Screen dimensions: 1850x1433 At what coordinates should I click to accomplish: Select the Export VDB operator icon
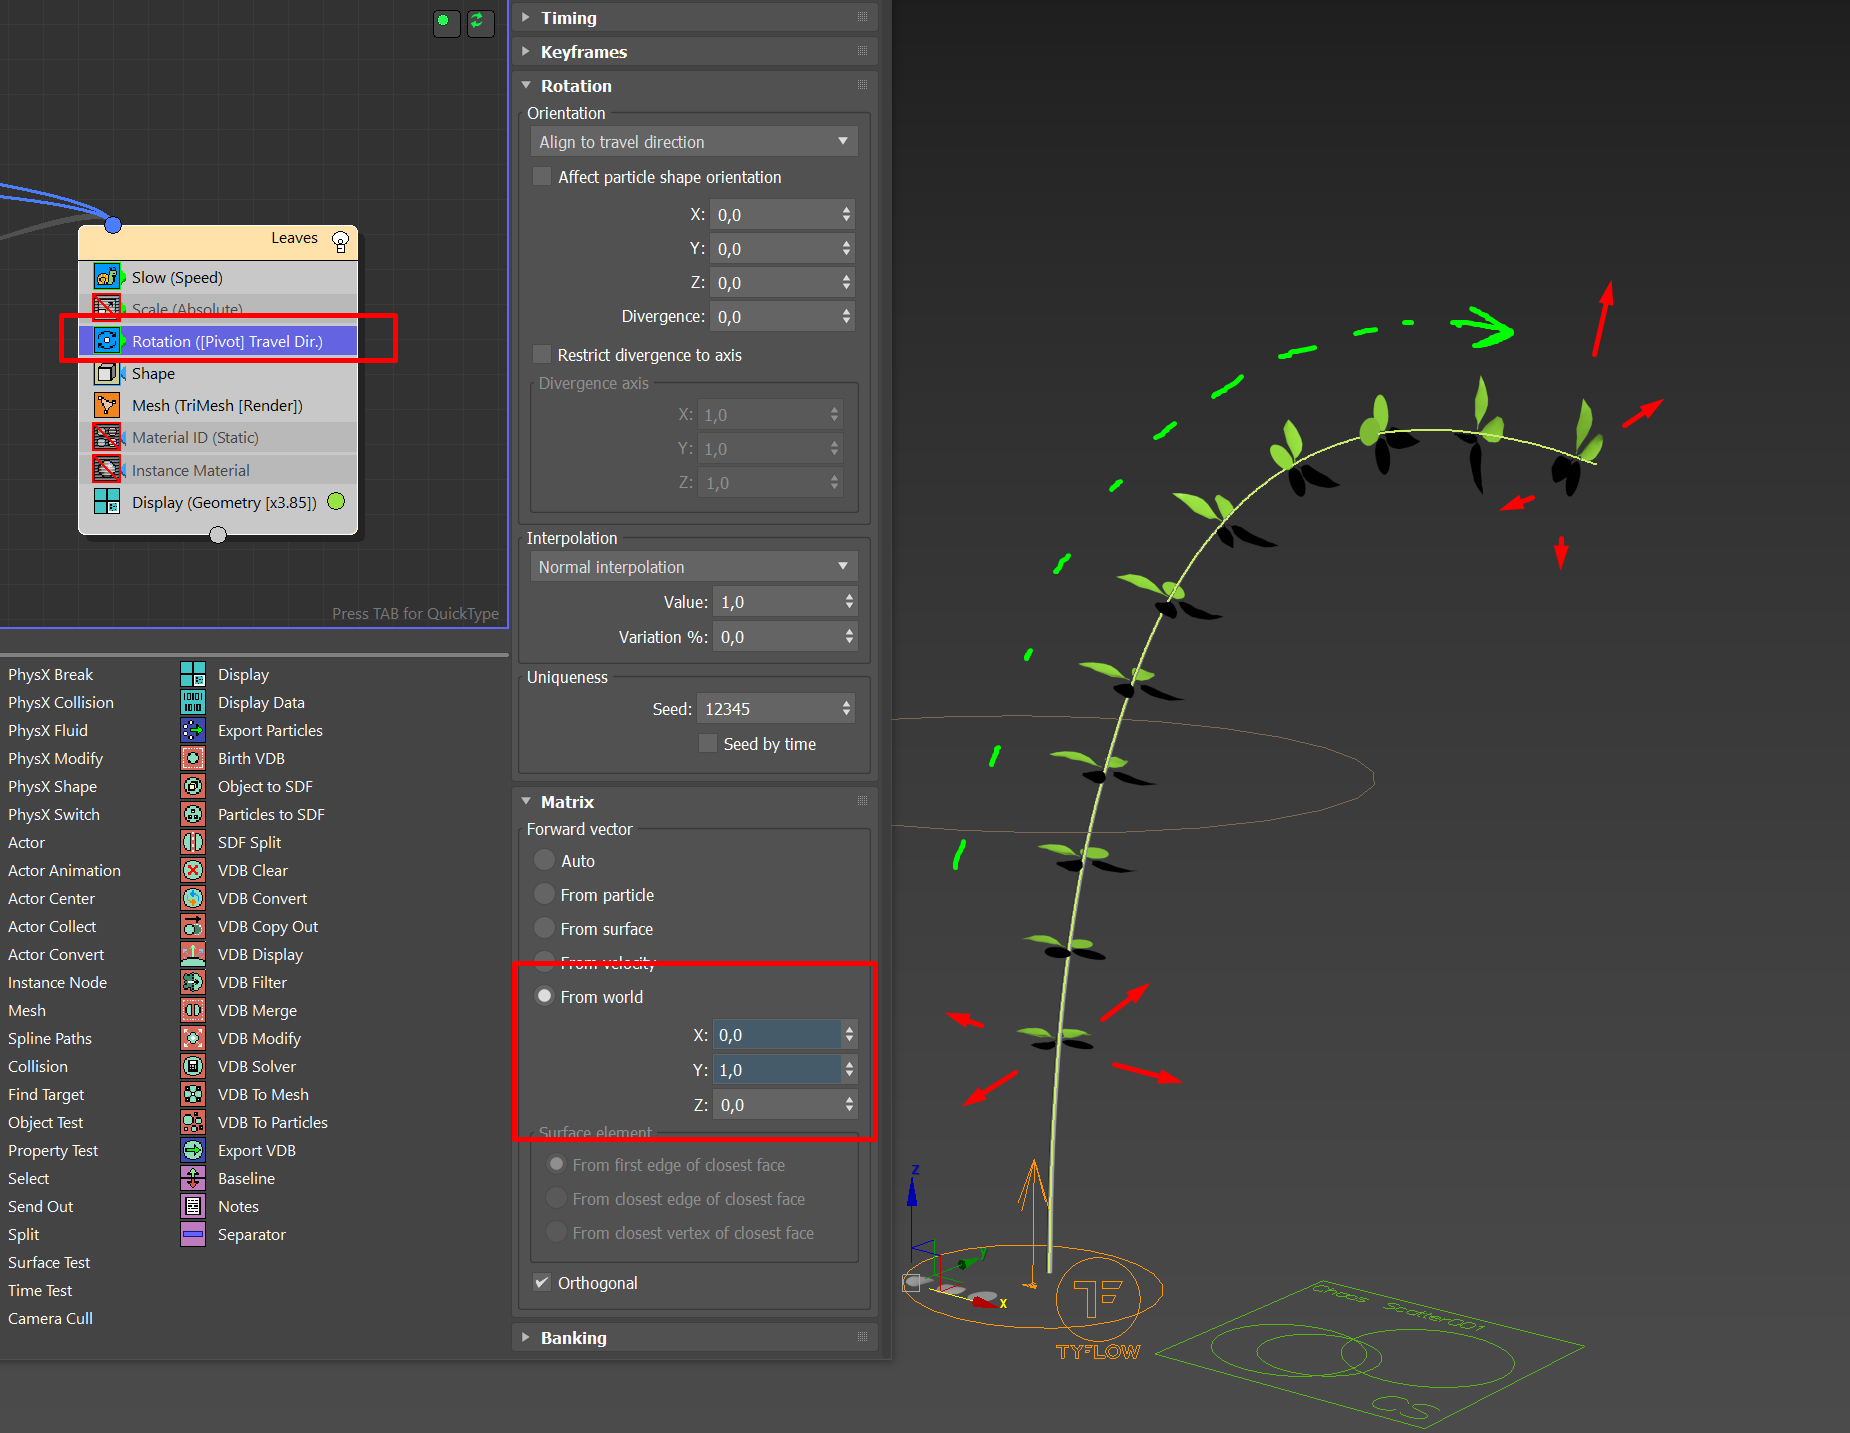[193, 1150]
